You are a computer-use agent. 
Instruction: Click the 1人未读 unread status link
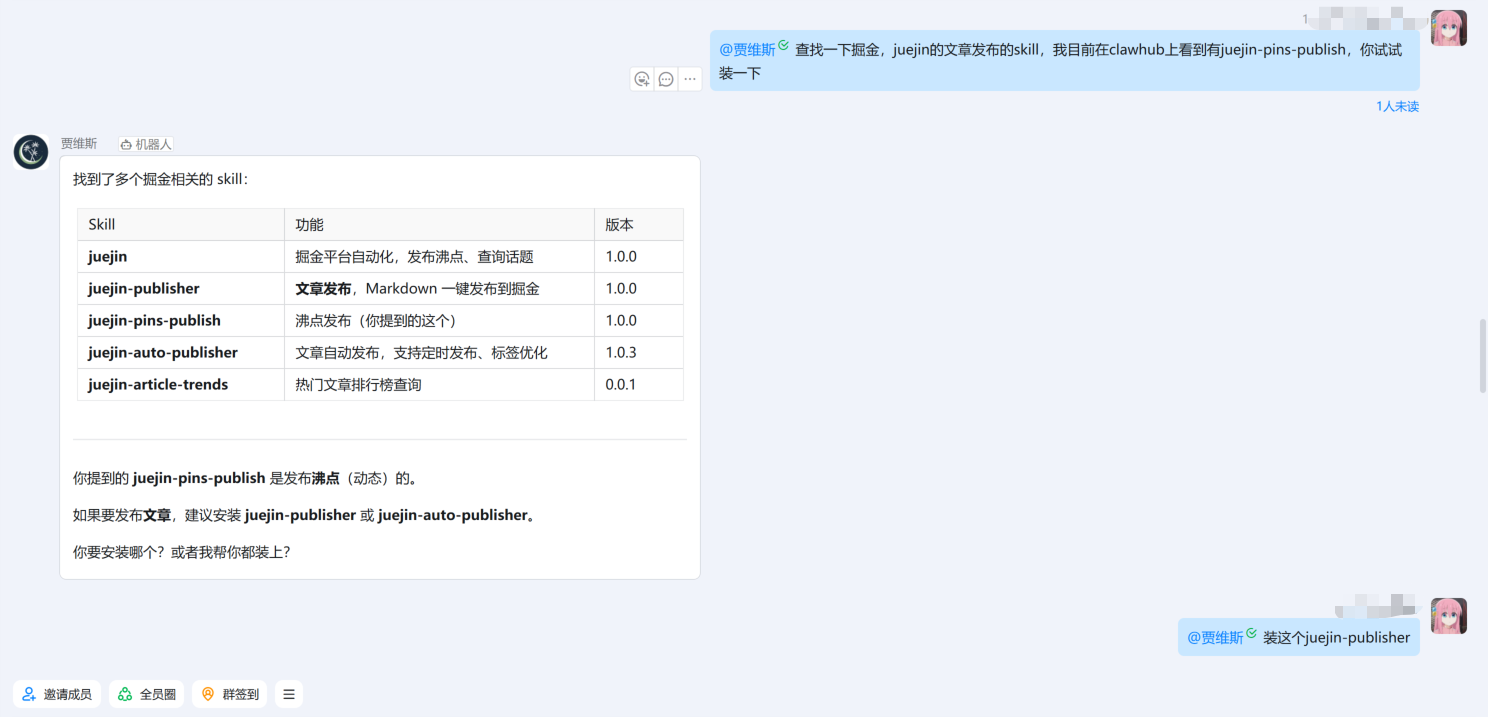coord(1397,106)
